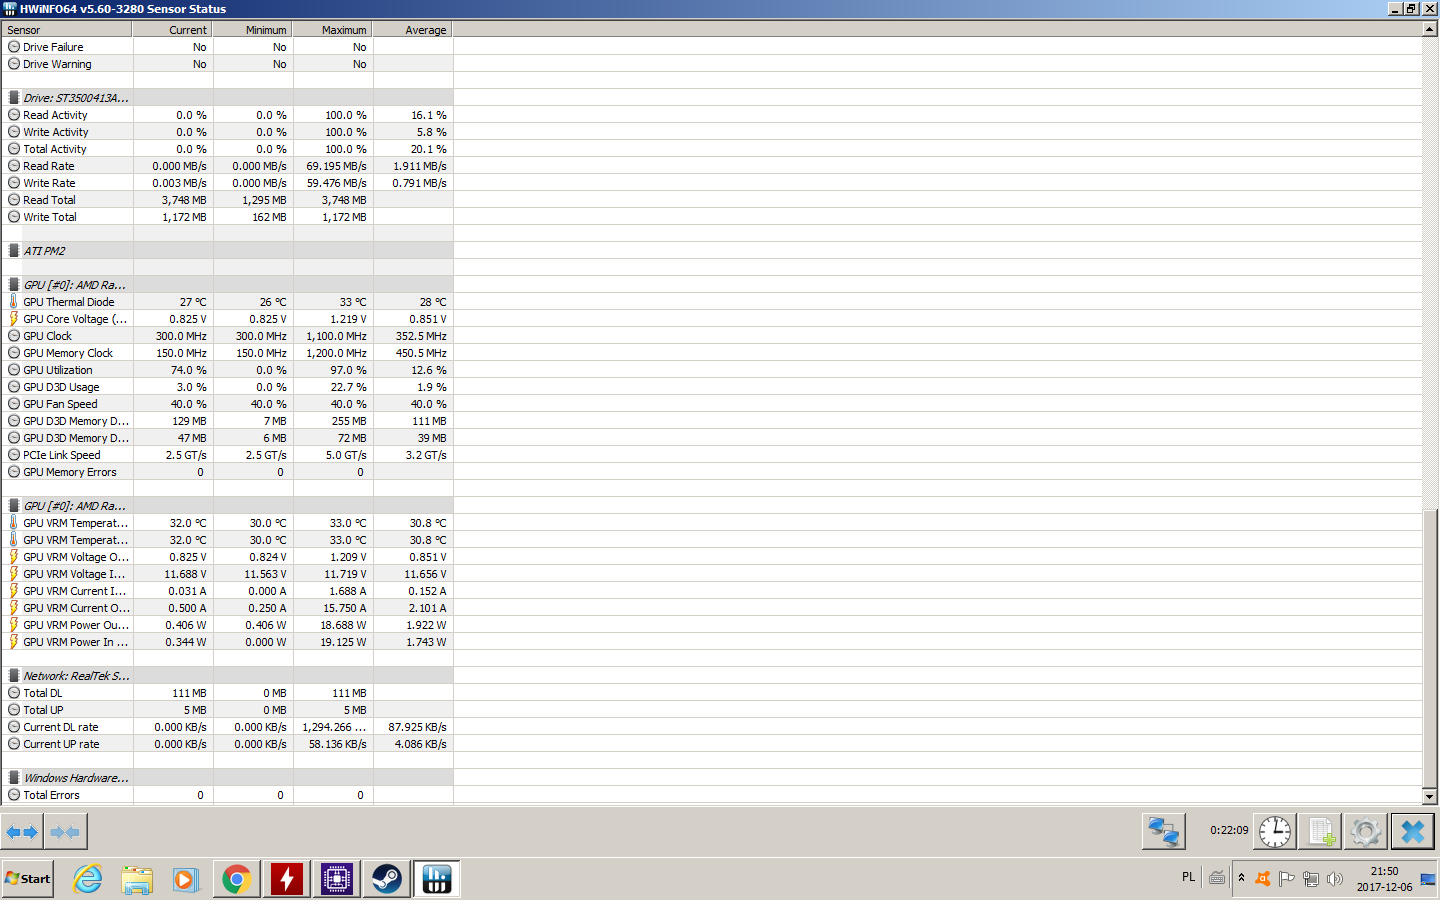Screen dimensions: 1440x900
Task: Open the remote network monitoring icon
Action: point(1164,831)
